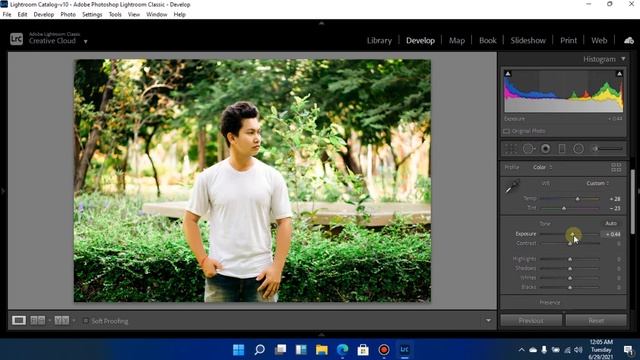The image size is (640, 360).
Task: Click the right panel scrollbar
Action: pyautogui.click(x=633, y=202)
